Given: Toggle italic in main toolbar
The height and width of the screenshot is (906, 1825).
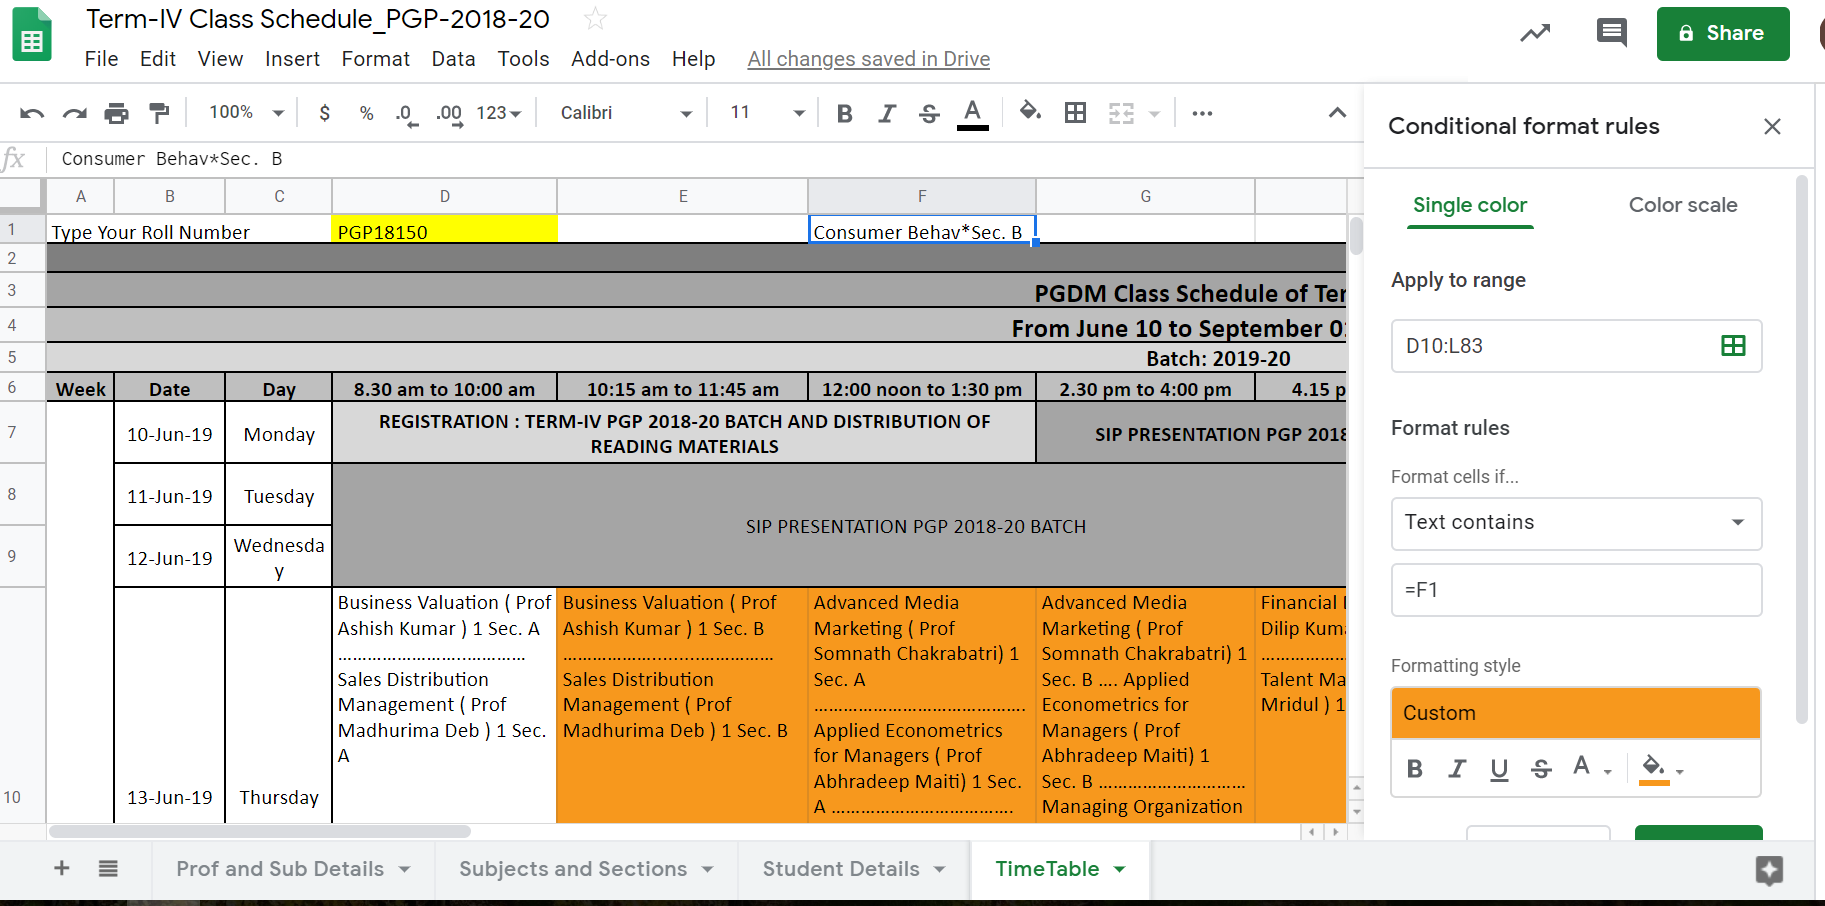Looking at the screenshot, I should [887, 113].
